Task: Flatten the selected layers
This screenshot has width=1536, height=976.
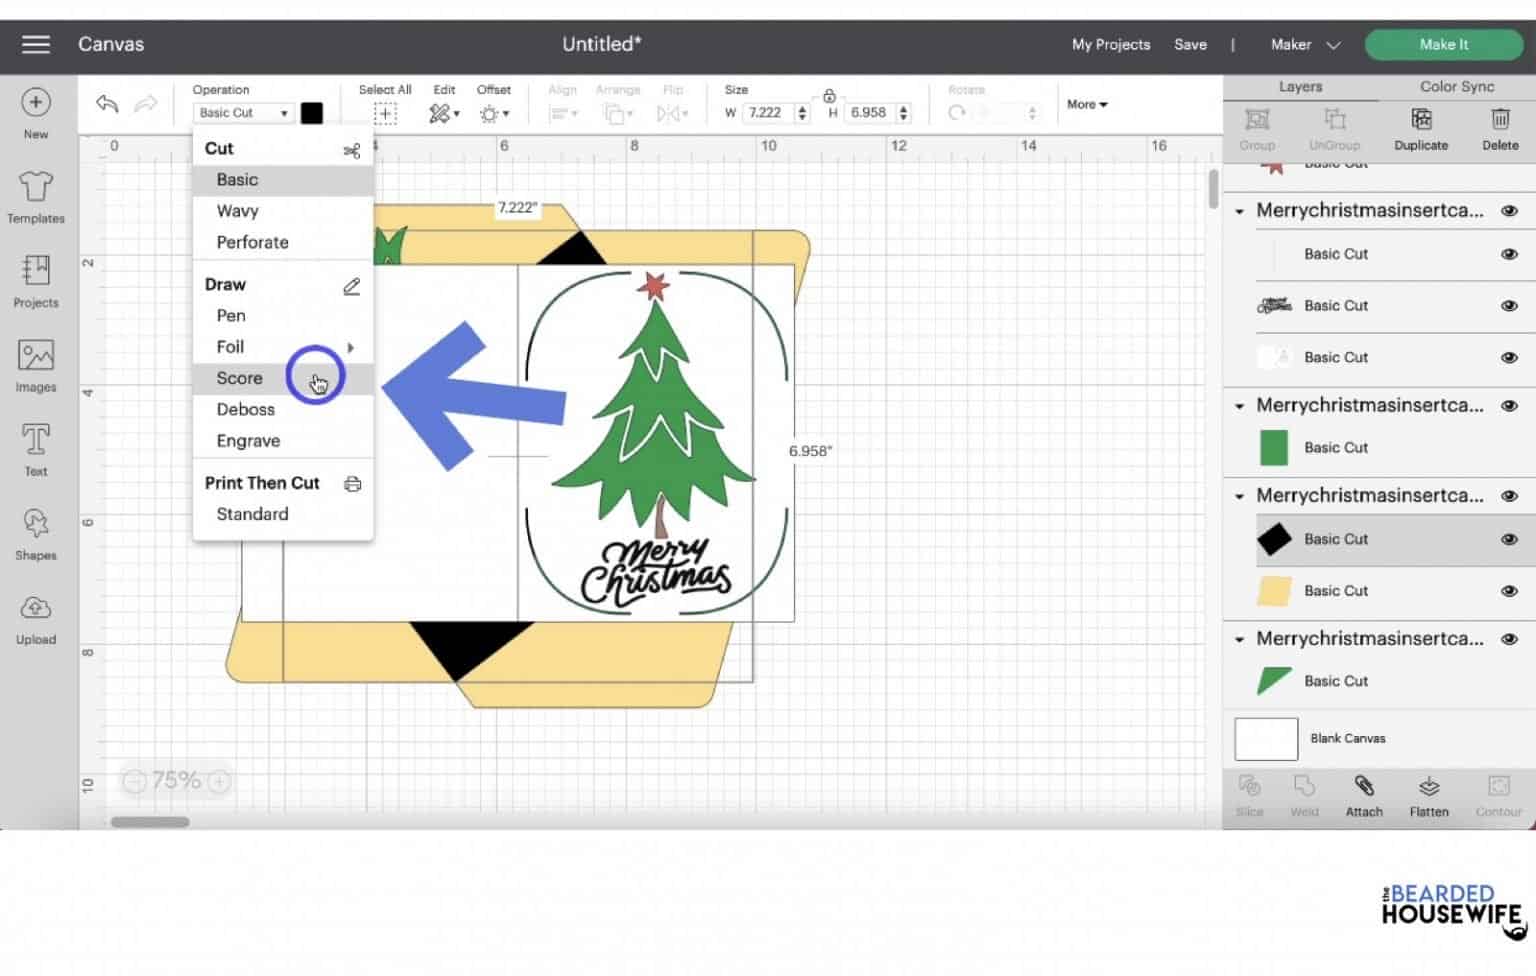Action: [1428, 795]
